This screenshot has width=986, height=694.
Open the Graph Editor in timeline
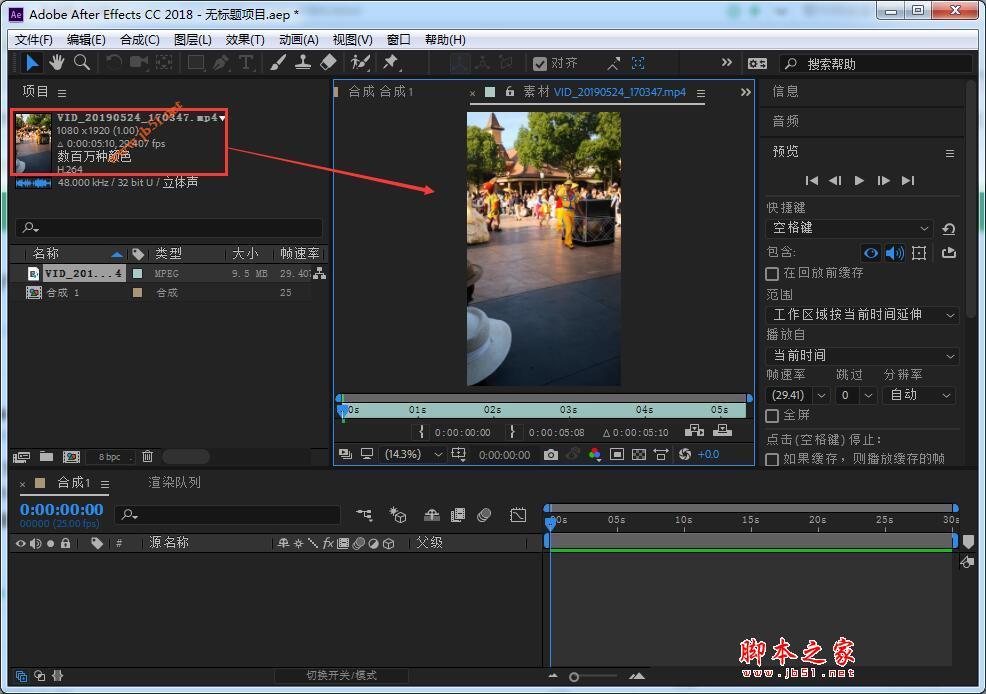(x=518, y=515)
